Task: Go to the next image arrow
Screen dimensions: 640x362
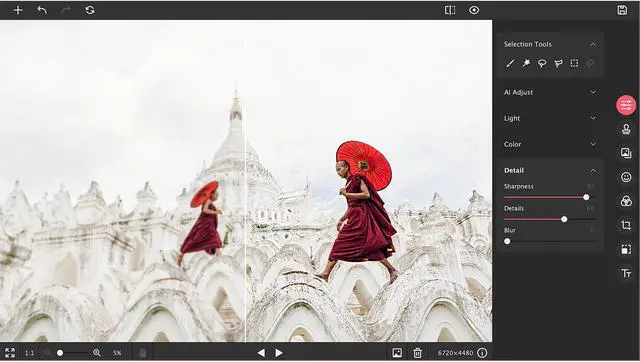Action: pos(279,353)
